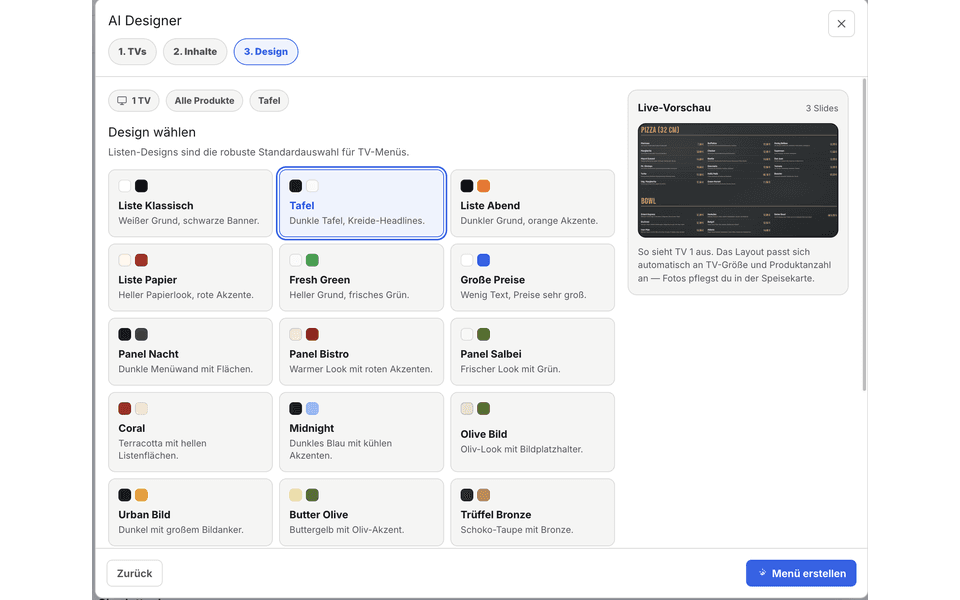Pick the Trüffel Bronze design card
The image size is (960, 600).
tap(533, 512)
